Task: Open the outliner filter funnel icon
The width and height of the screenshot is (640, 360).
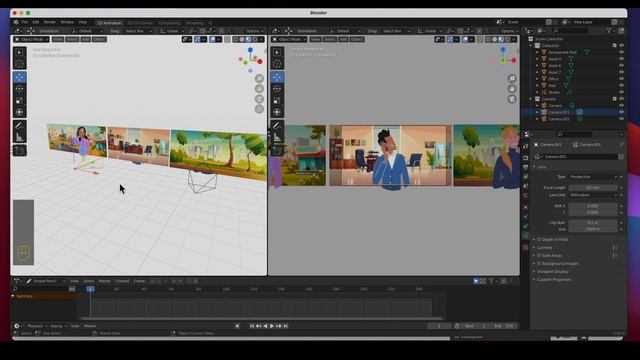Action: coord(609,31)
